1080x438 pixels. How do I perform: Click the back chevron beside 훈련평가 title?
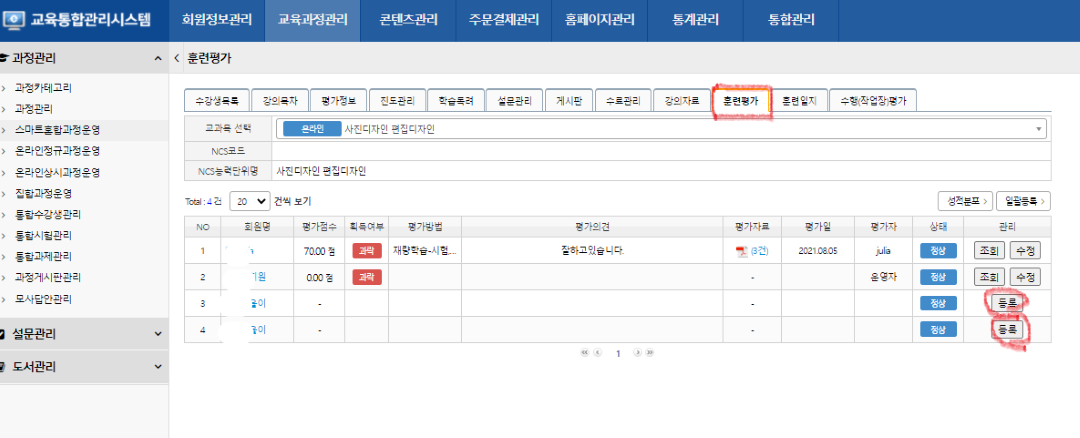[x=177, y=59]
